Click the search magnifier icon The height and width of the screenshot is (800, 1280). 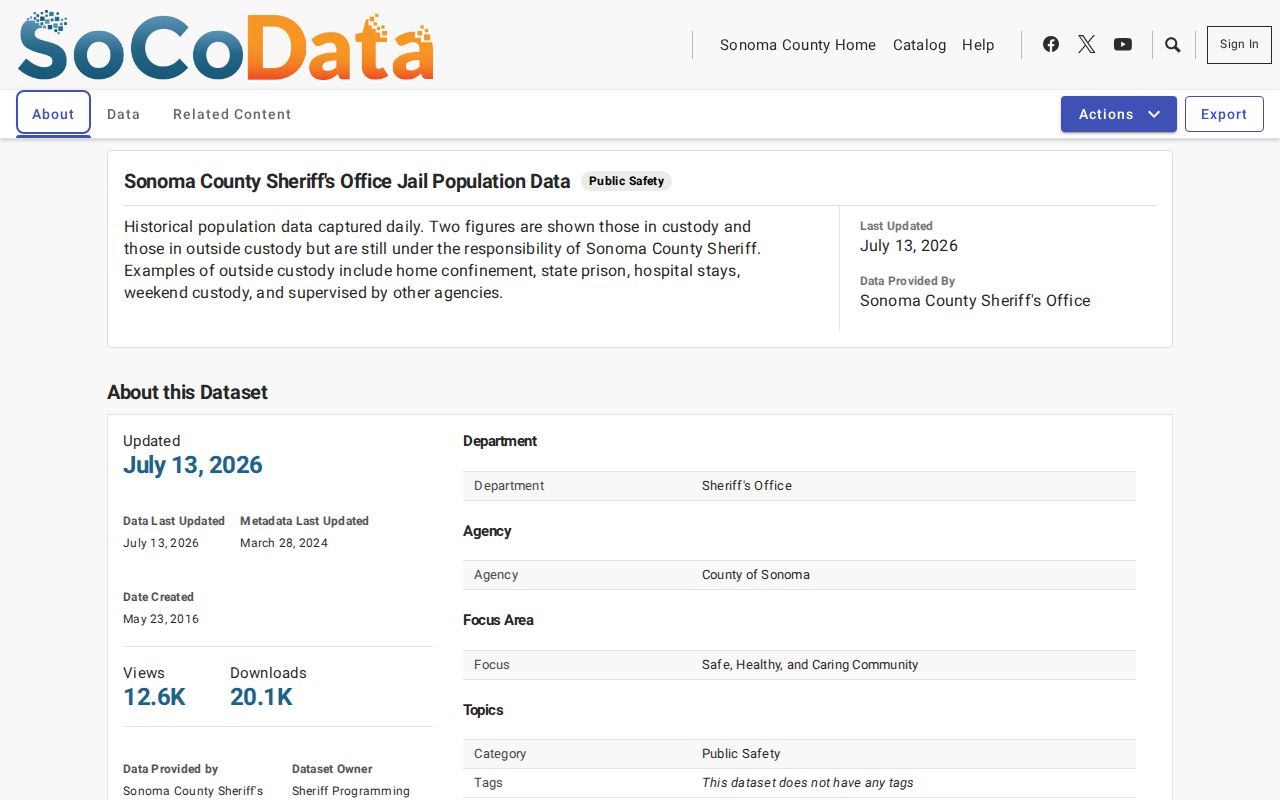coord(1173,45)
